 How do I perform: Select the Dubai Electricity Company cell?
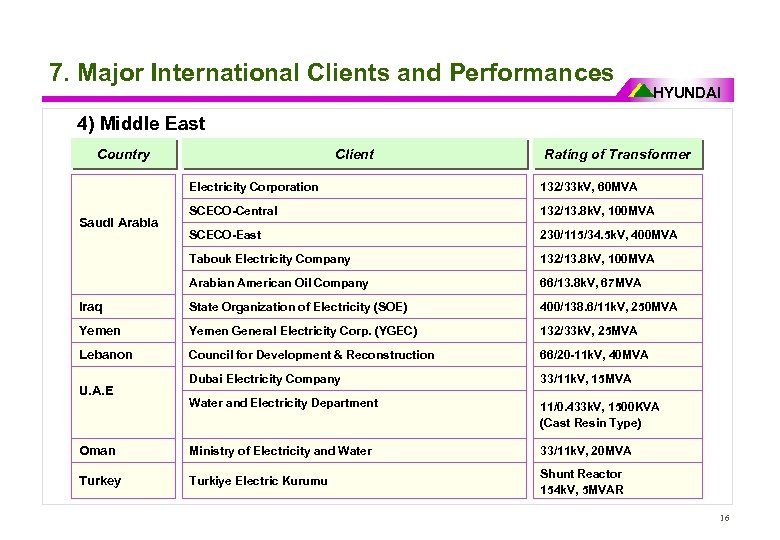pos(354,379)
